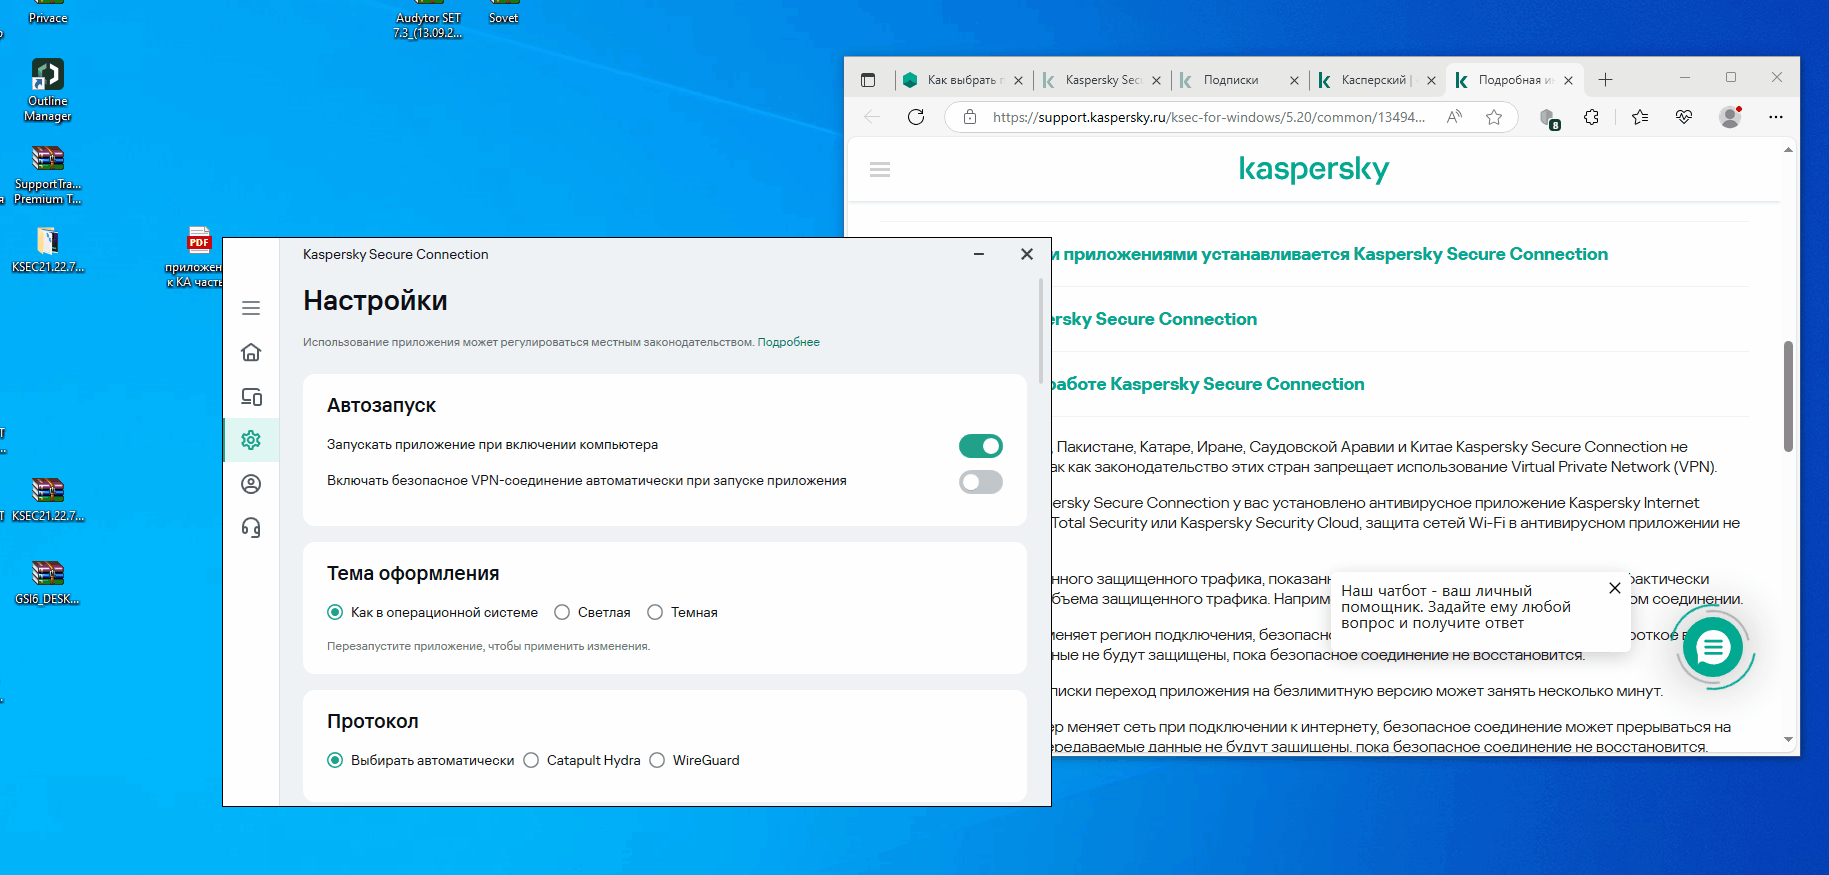Click the settings window scrollbar
The image size is (1829, 875).
[x=1041, y=331]
